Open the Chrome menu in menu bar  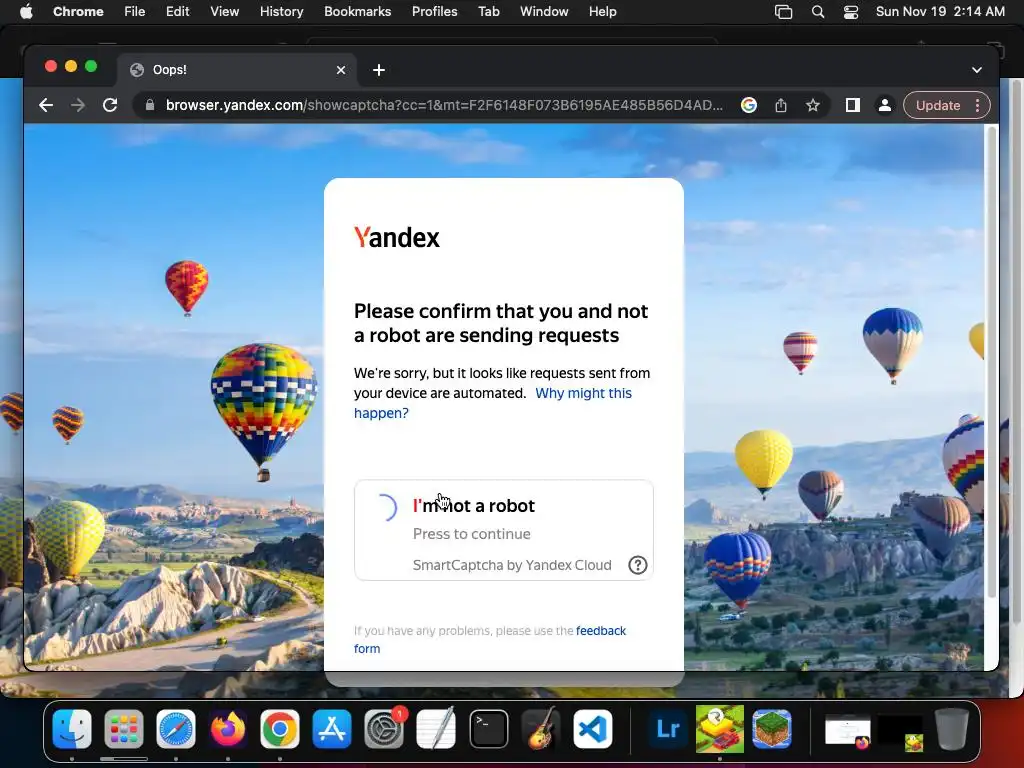(x=78, y=12)
